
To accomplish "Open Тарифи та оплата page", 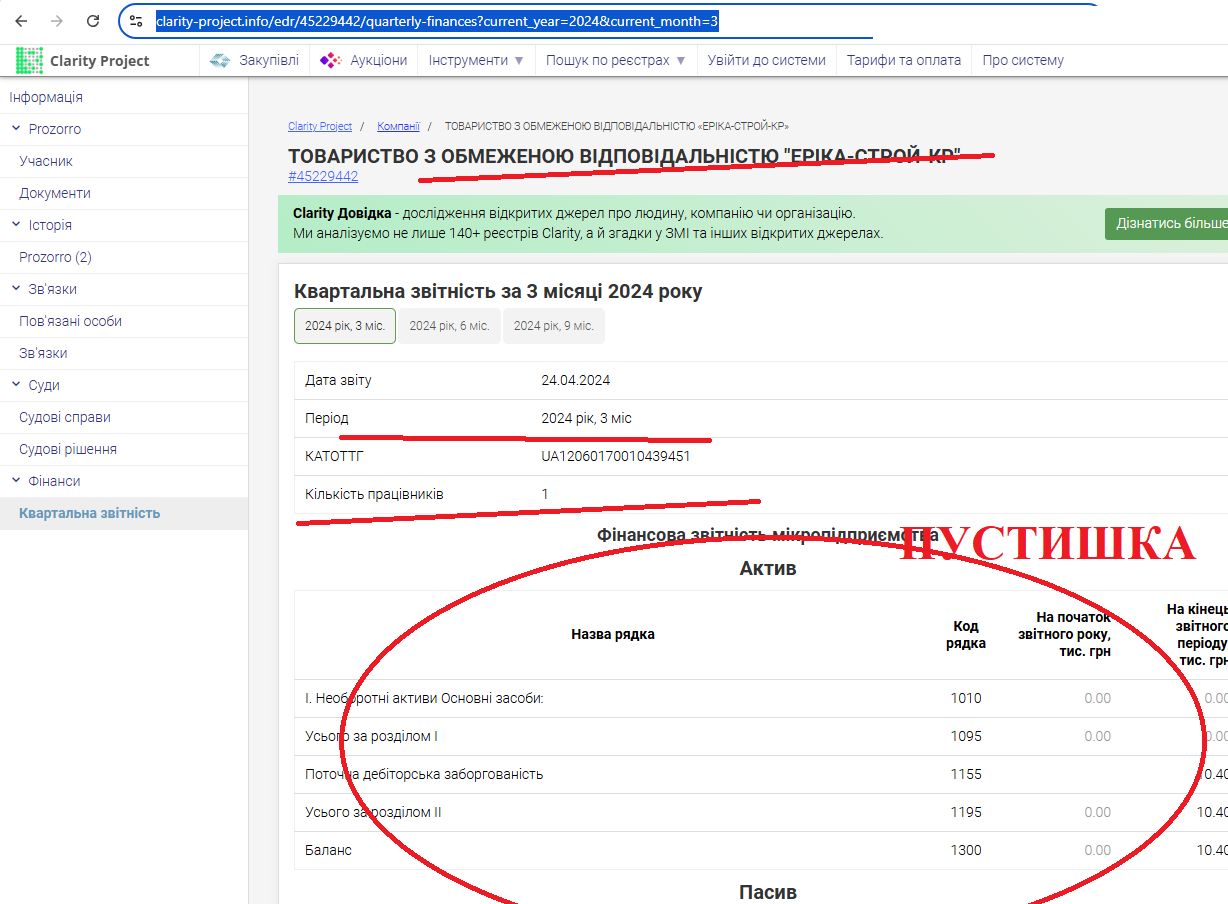I will coord(904,60).
